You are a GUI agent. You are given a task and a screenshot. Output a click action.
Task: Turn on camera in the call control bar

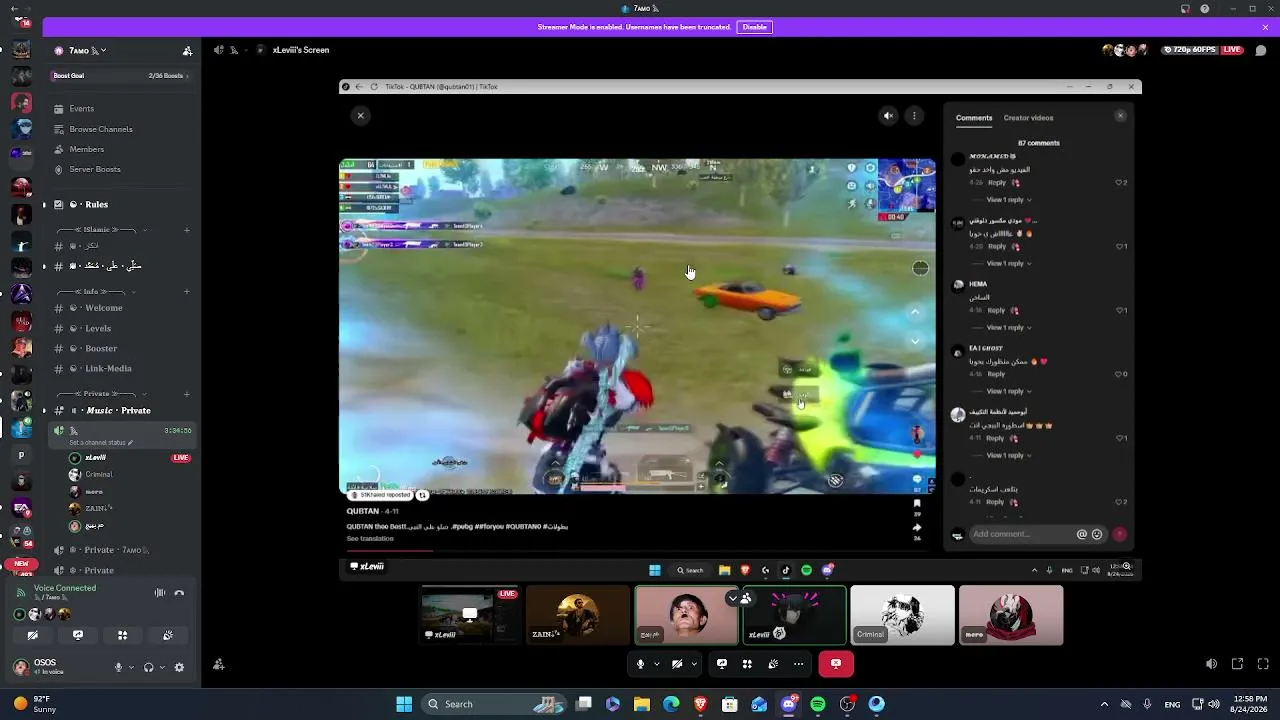(677, 663)
